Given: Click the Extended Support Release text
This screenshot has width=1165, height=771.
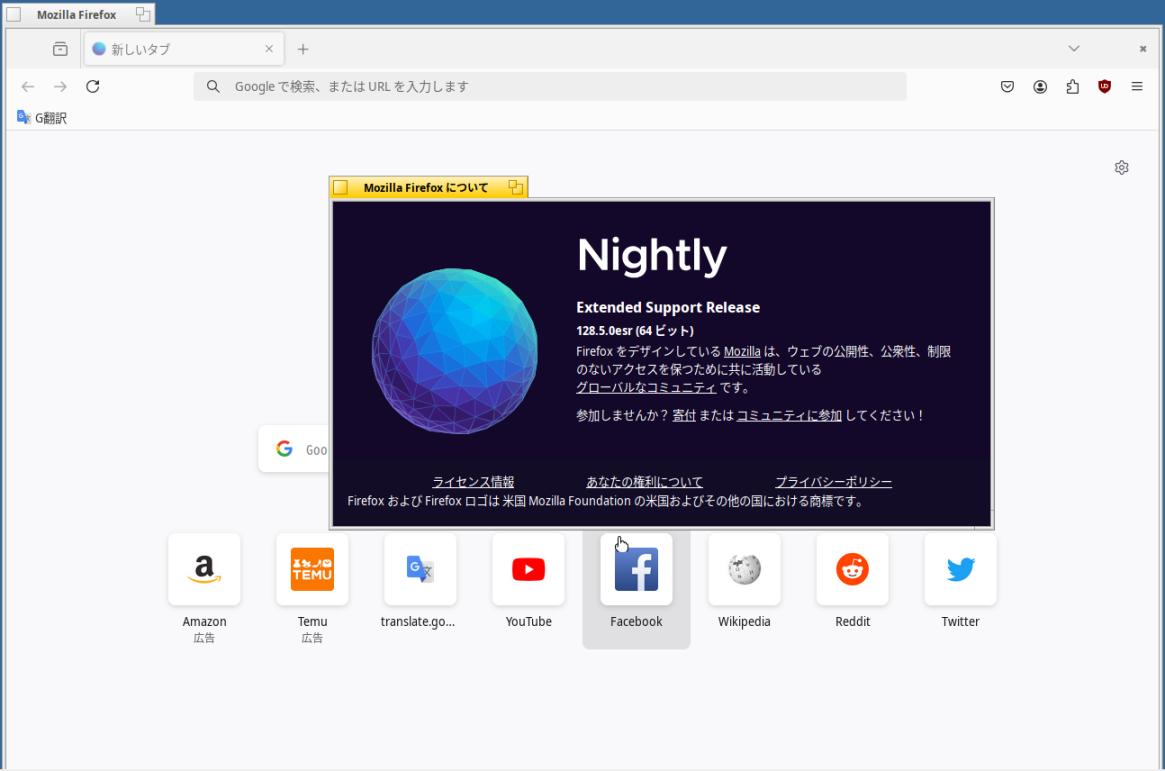Looking at the screenshot, I should (x=668, y=308).
